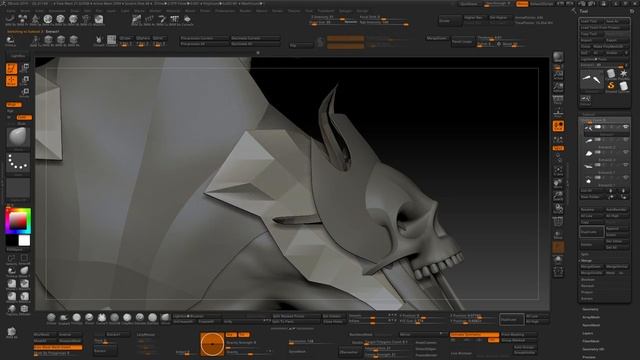This screenshot has height=360, width=640.
Task: Click Duplicate in the Subtool panel
Action: click(591, 232)
